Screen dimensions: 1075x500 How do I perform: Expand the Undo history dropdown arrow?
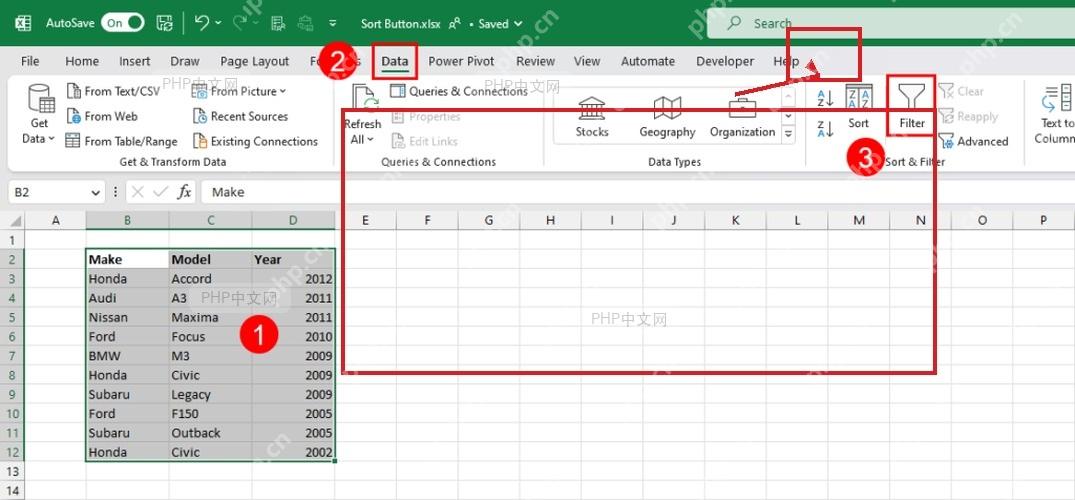tap(219, 23)
